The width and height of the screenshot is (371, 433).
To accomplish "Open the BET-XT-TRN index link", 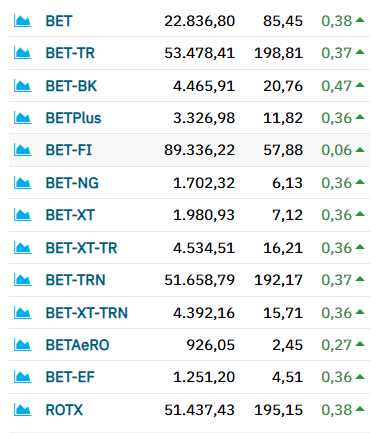I will [87, 313].
